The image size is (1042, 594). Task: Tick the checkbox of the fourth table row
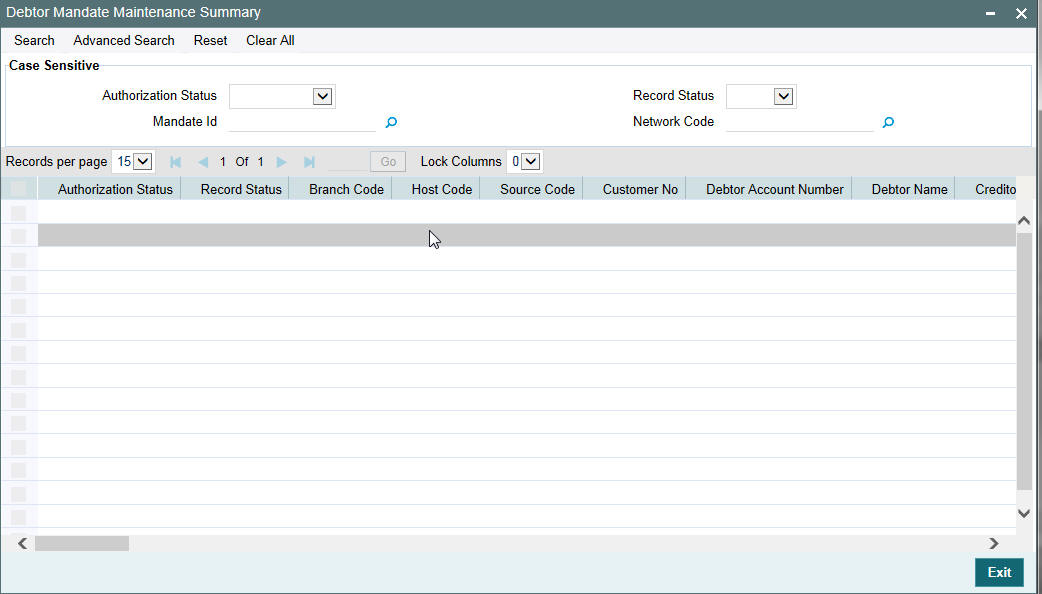point(19,282)
